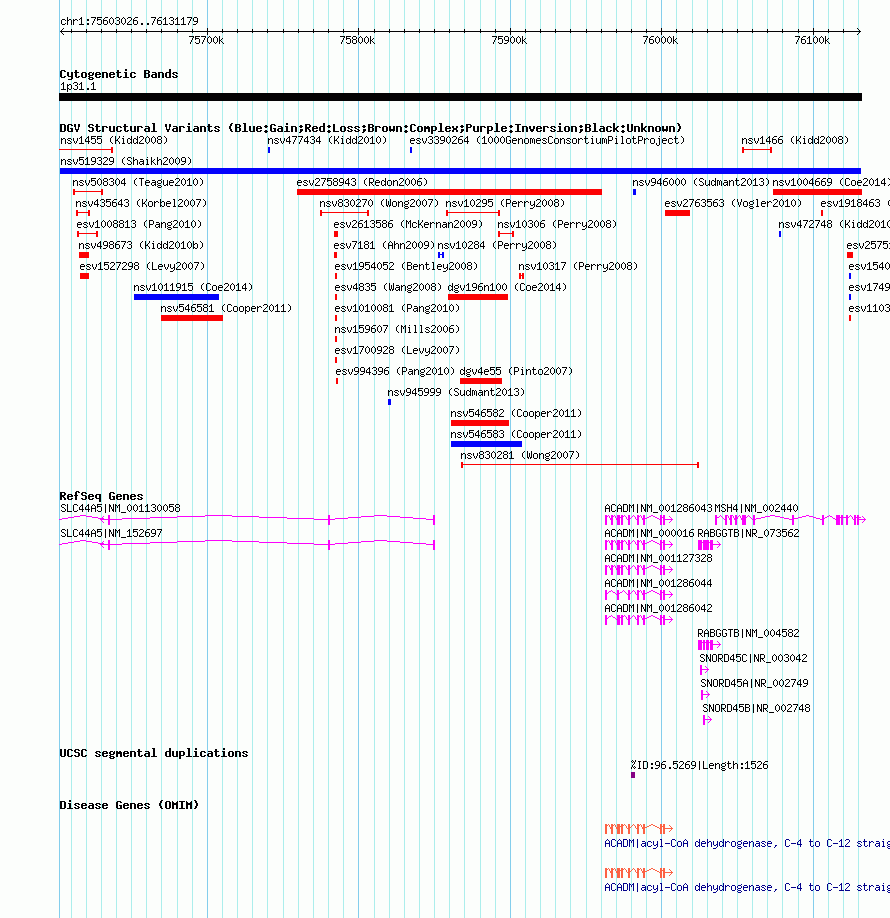Open nsv945999 (Sudmant2013) variant label
This screenshot has height=918, width=890.
coord(456,393)
